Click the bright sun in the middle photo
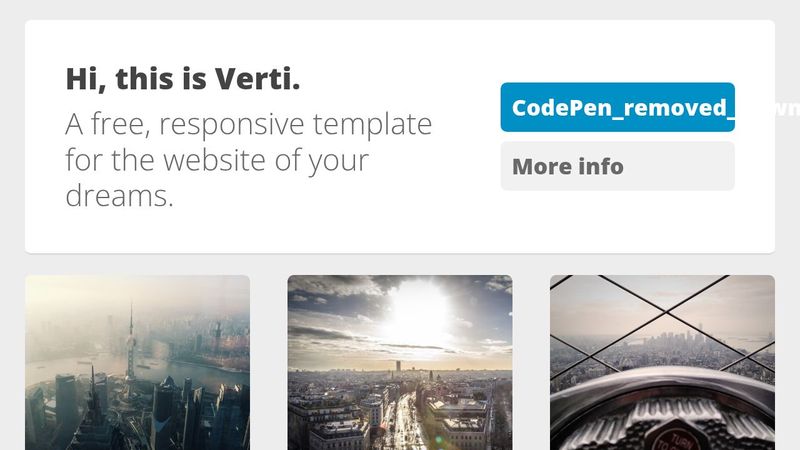Image resolution: width=800 pixels, height=450 pixels. pyautogui.click(x=416, y=312)
